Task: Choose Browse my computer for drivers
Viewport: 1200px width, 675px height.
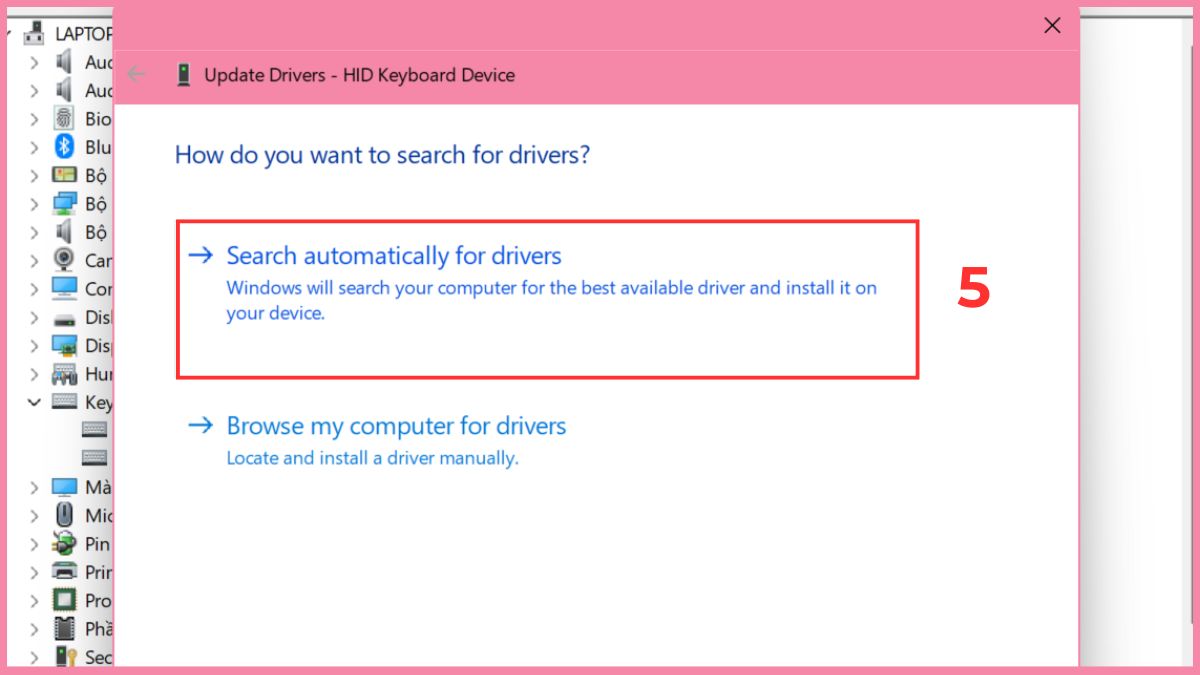Action: pyautogui.click(x=396, y=425)
